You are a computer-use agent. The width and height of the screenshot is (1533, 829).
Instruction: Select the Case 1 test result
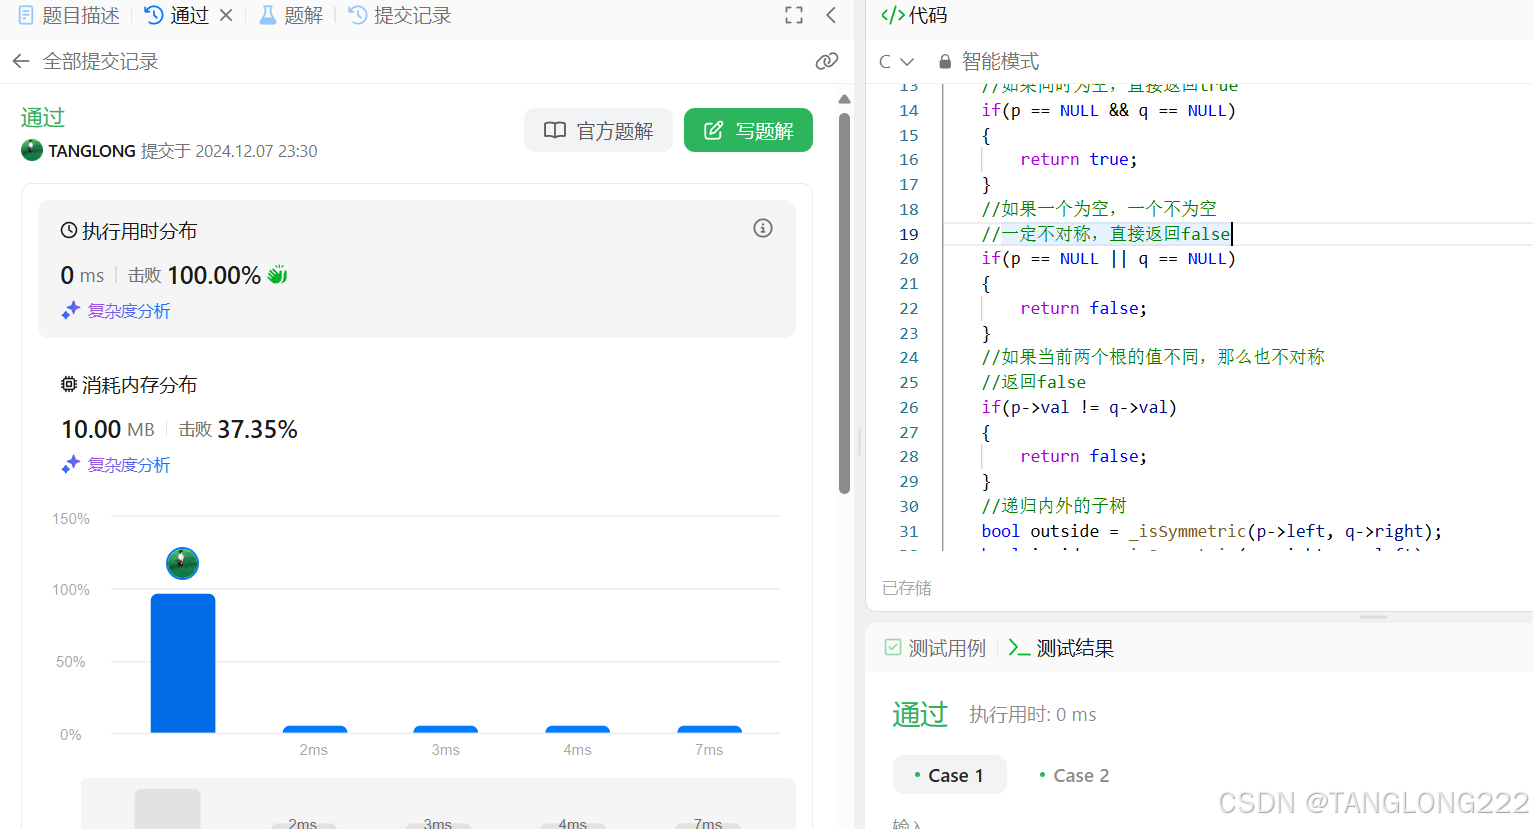coord(949,775)
